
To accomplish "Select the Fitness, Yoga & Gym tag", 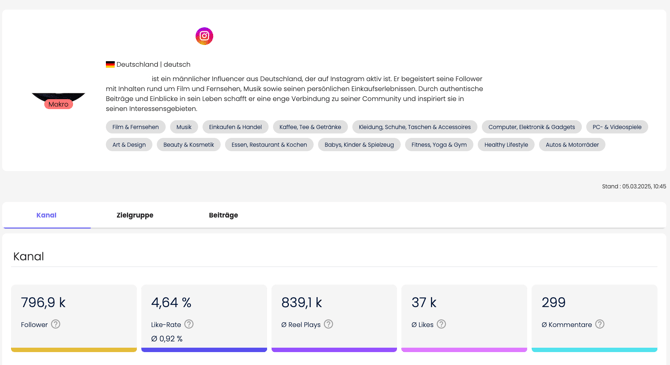I will 439,144.
